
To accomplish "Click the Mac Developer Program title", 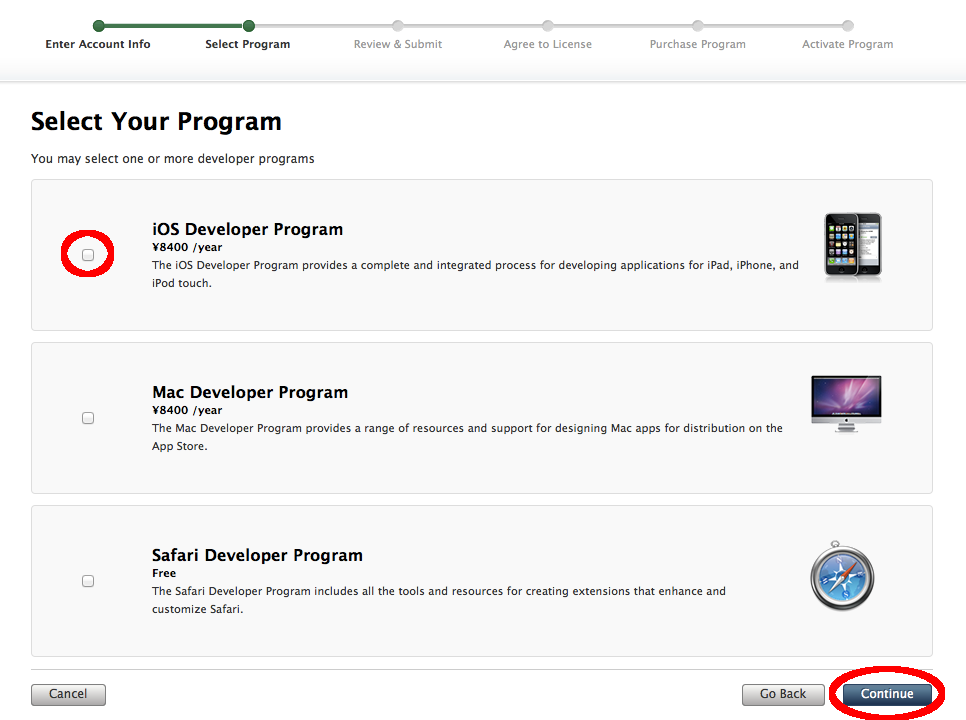I will [250, 392].
